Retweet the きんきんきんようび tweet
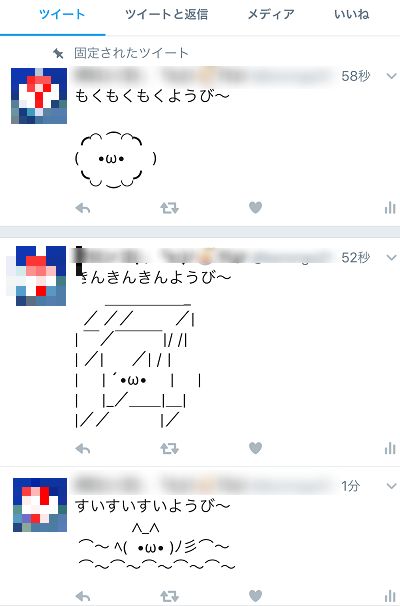The height and width of the screenshot is (606, 400). [169, 449]
